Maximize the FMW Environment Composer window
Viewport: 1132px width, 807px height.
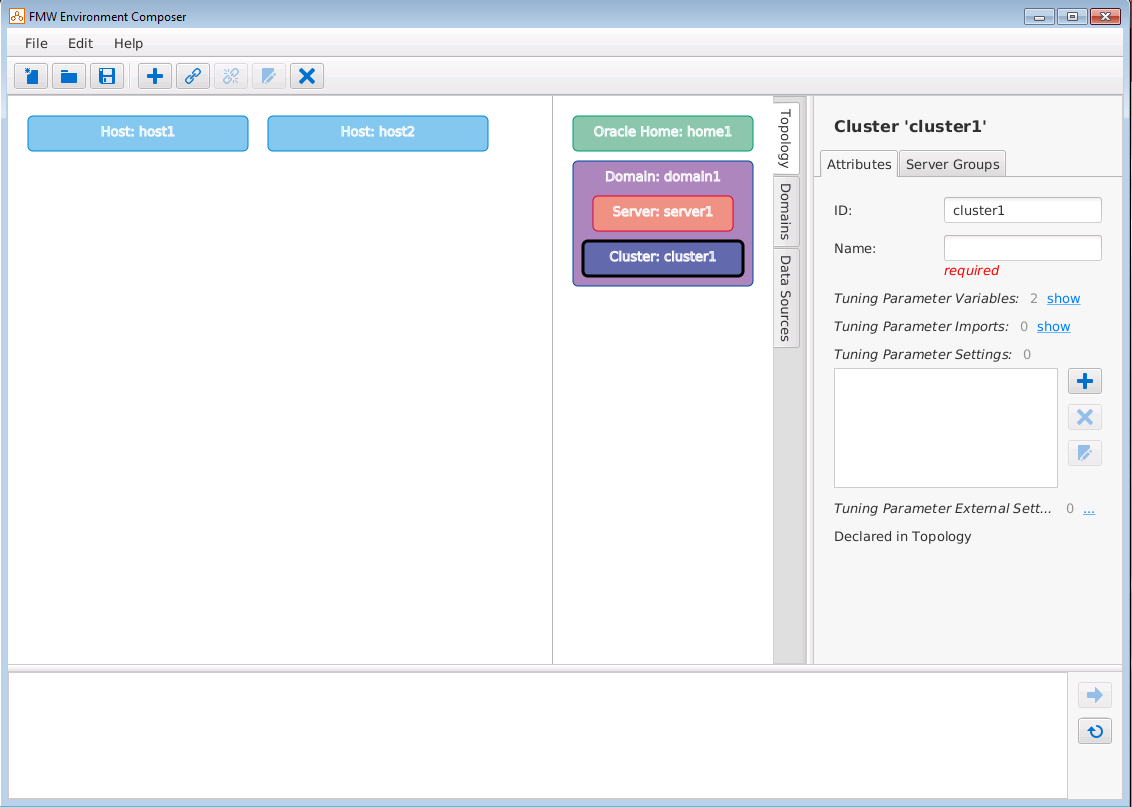[x=1072, y=17]
